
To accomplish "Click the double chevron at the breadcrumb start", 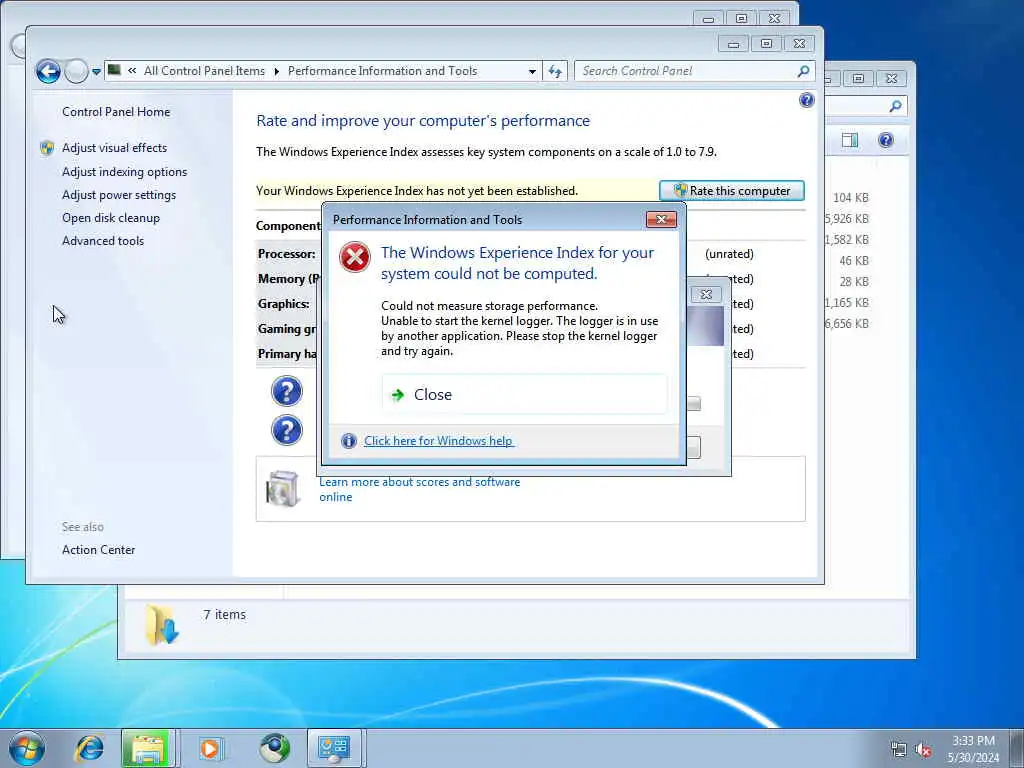I will [132, 71].
